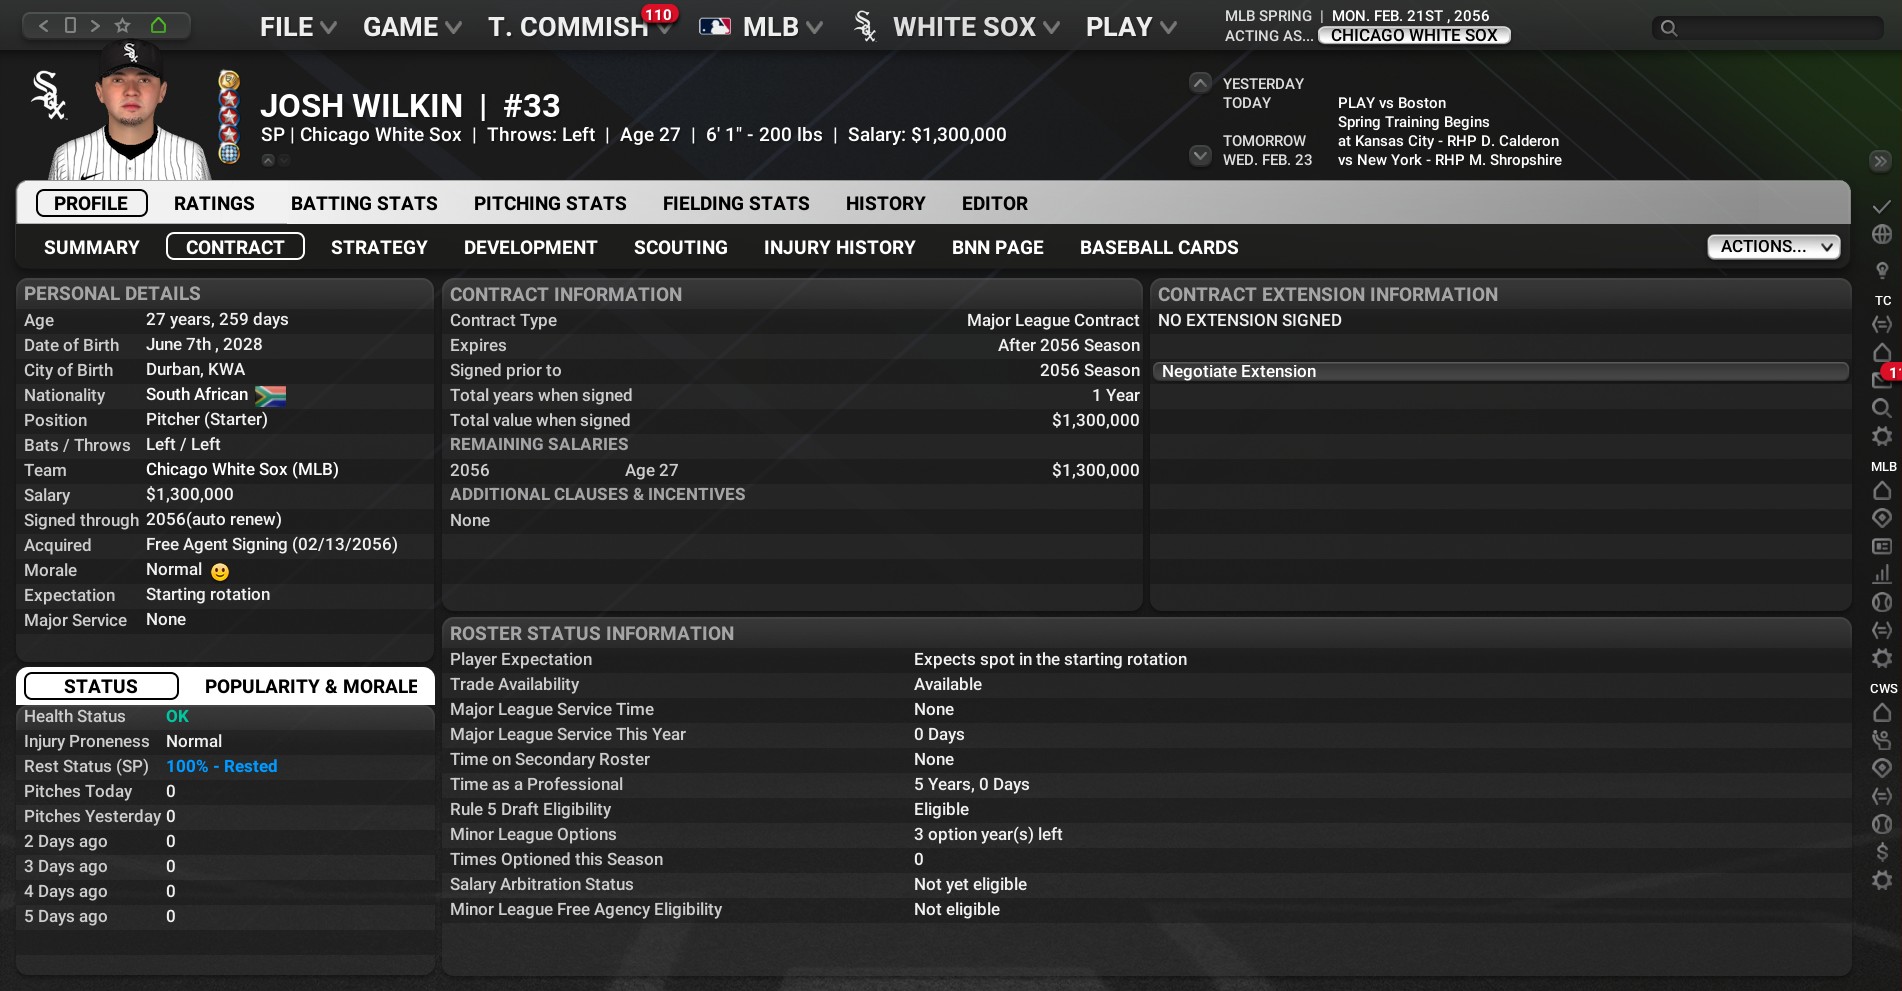The height and width of the screenshot is (991, 1902).
Task: Open the INJURY HISTORY sub-tab
Action: pyautogui.click(x=839, y=247)
